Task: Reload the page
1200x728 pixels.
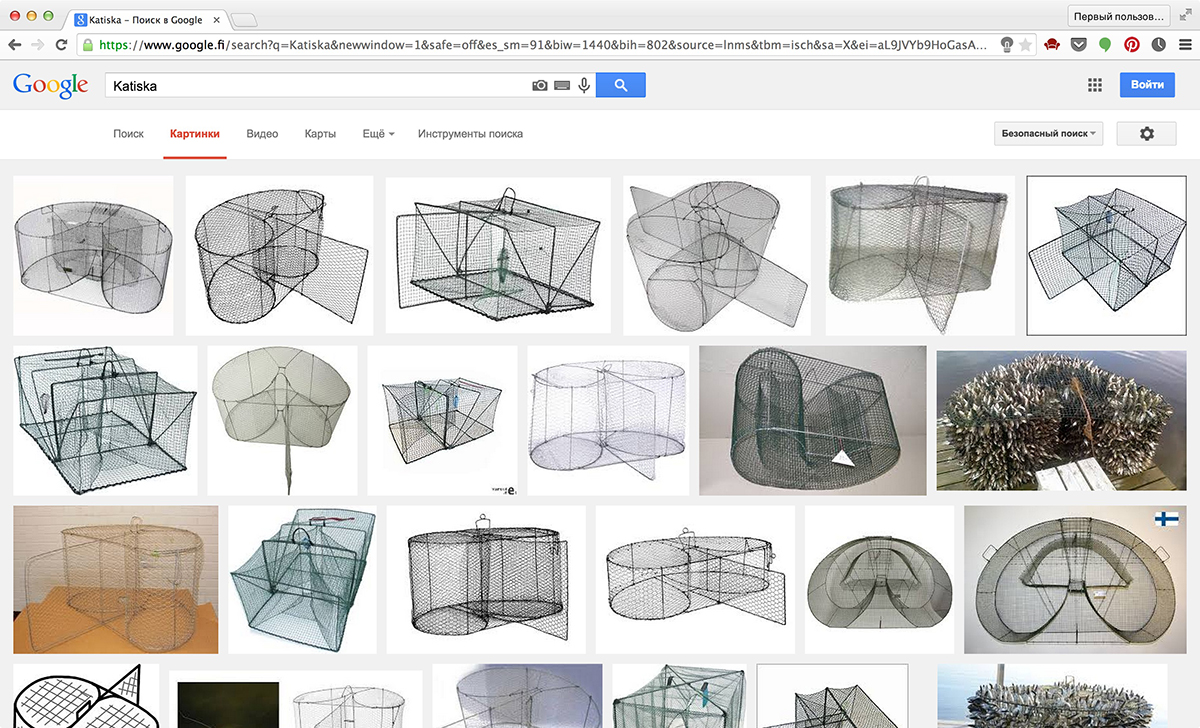Action: (62, 45)
